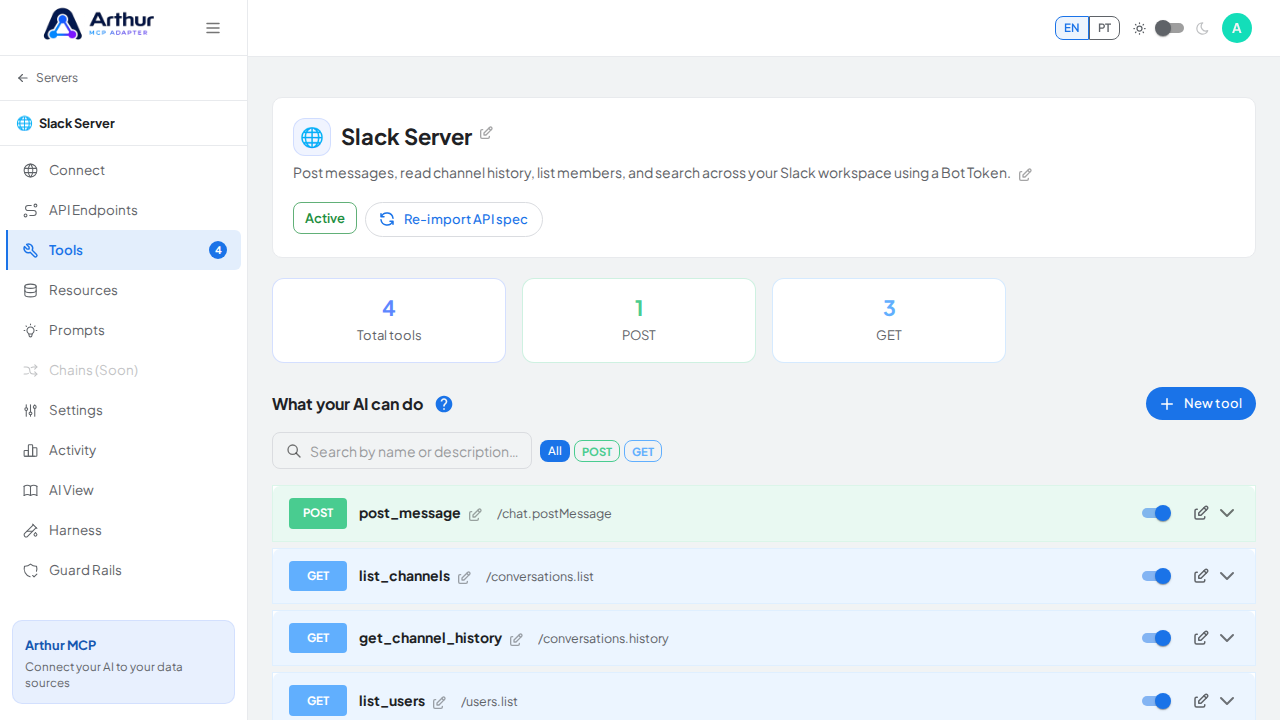This screenshot has height=720, width=1280.
Task: Click the Arthur MCP info card
Action: pos(124,662)
